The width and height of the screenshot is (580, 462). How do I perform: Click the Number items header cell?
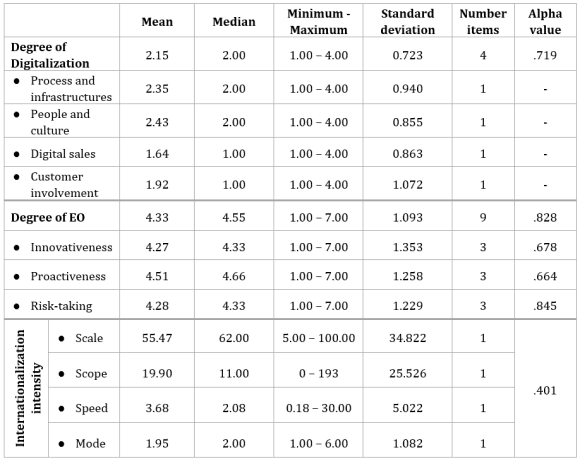click(x=483, y=21)
